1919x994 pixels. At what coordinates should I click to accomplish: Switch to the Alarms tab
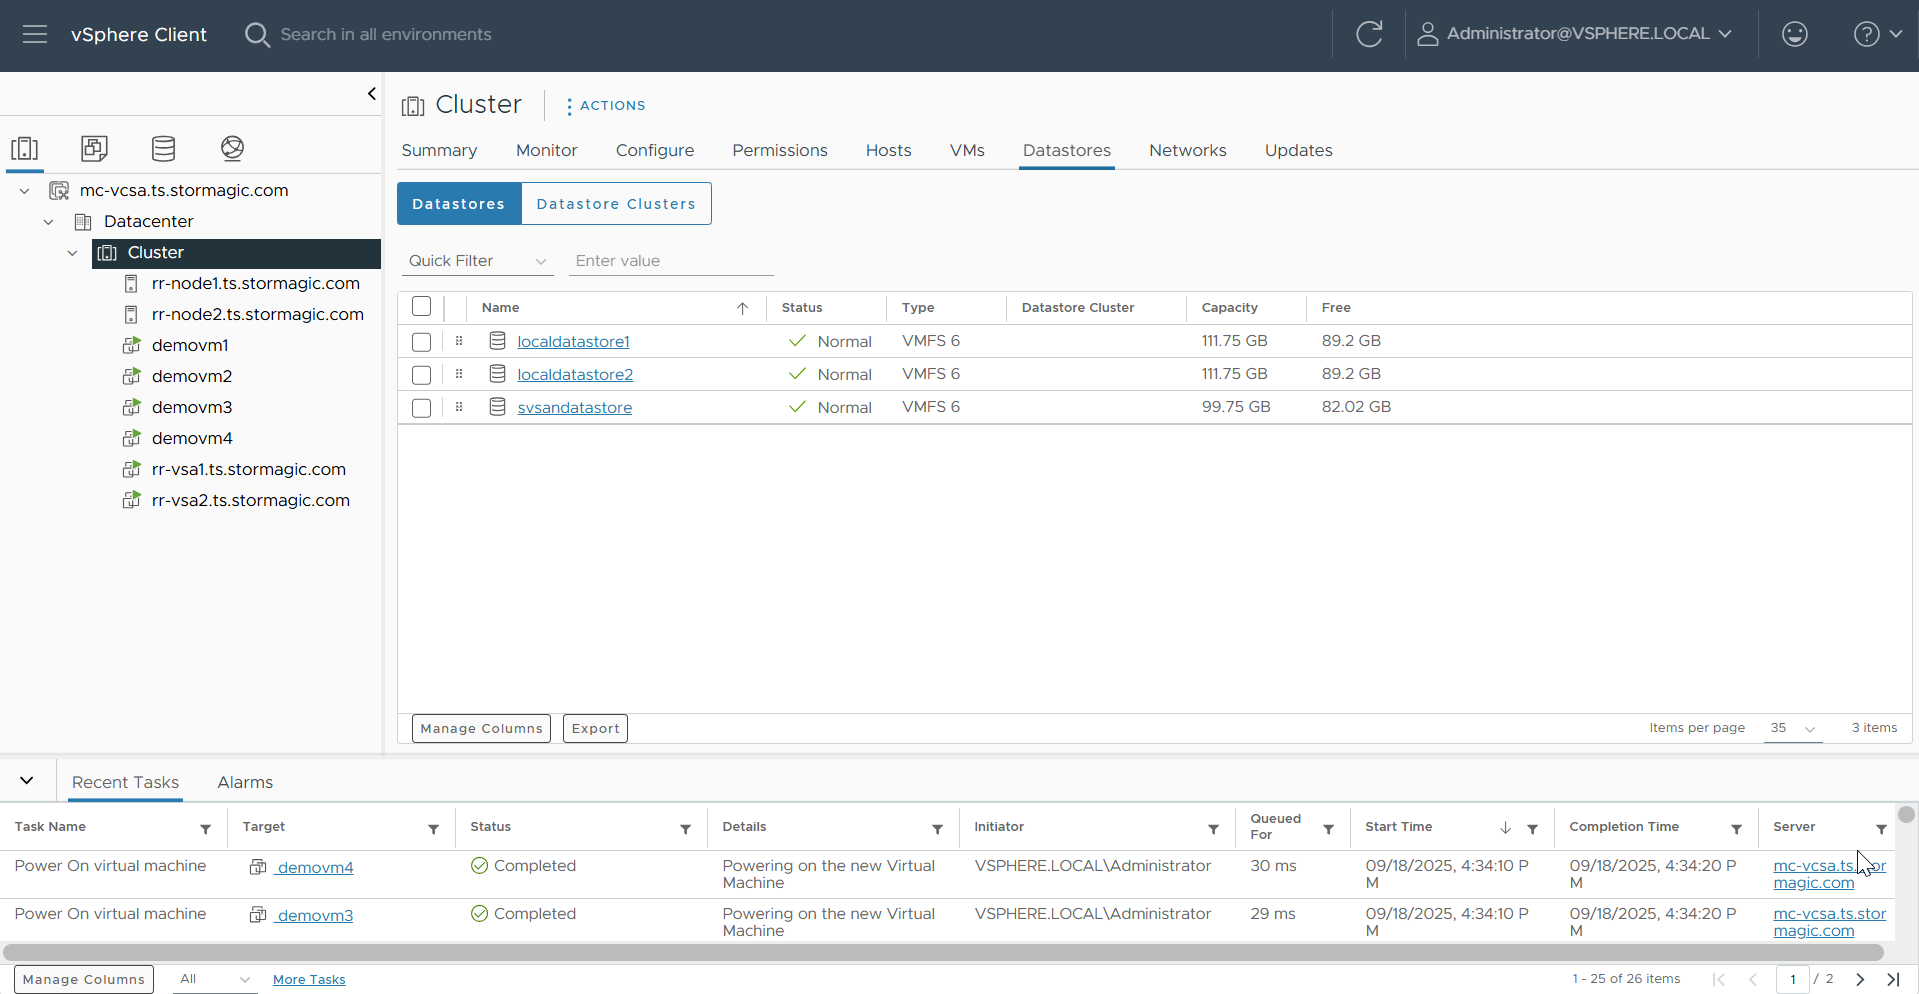(245, 782)
